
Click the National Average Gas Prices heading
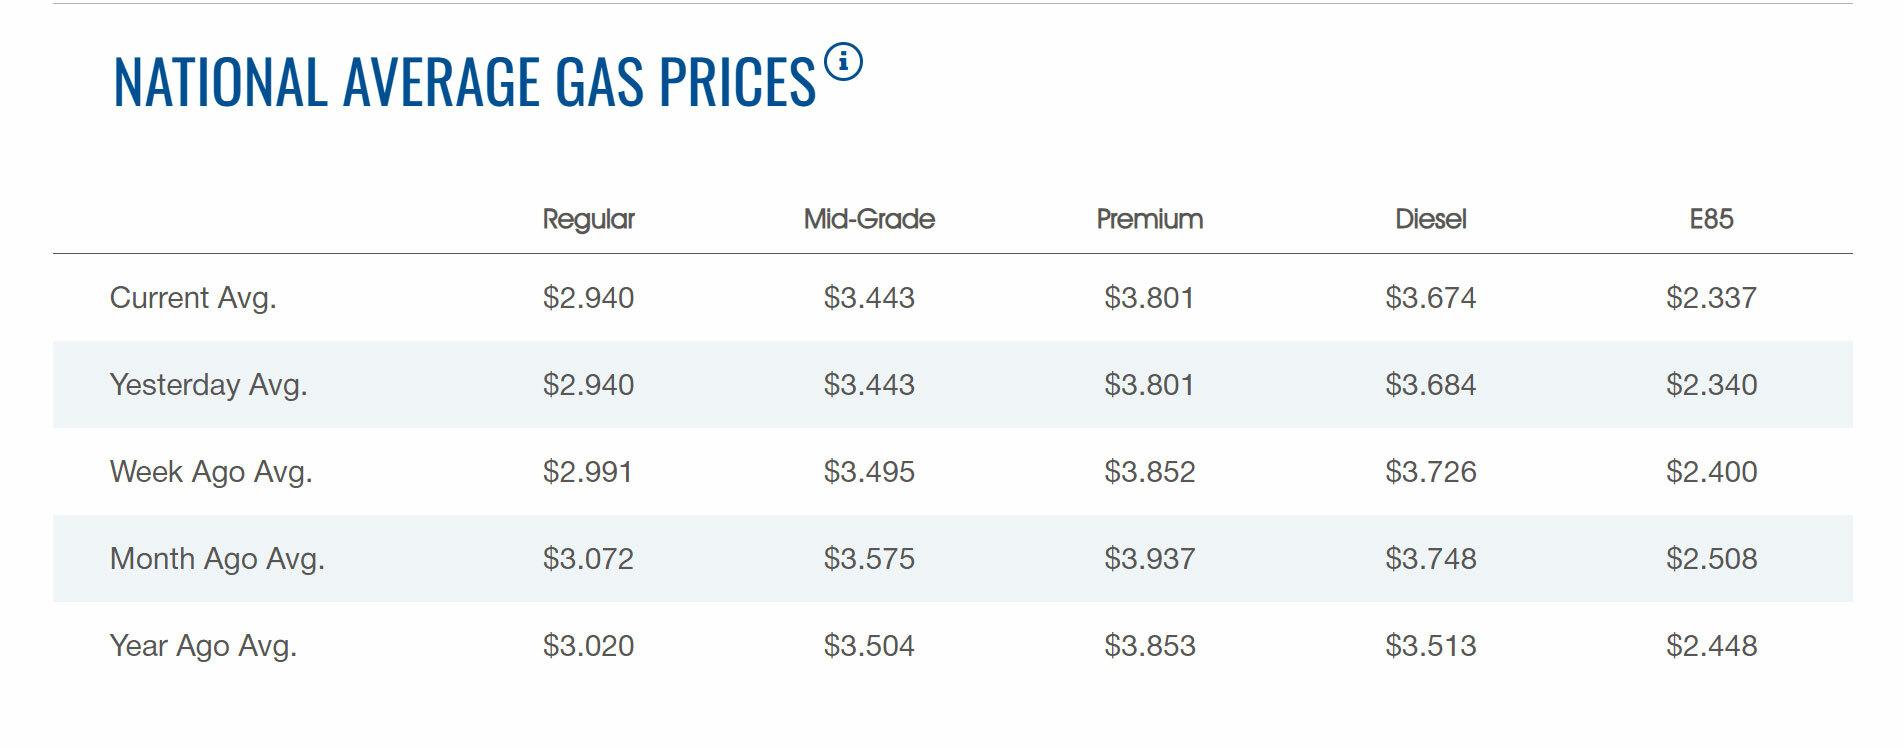pos(464,82)
